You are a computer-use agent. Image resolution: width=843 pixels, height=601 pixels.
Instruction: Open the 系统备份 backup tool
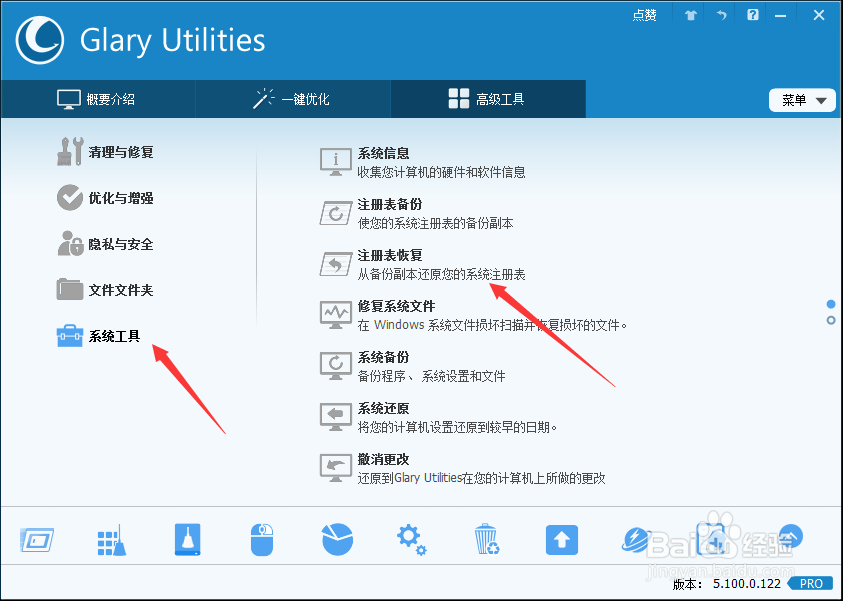pyautogui.click(x=385, y=359)
